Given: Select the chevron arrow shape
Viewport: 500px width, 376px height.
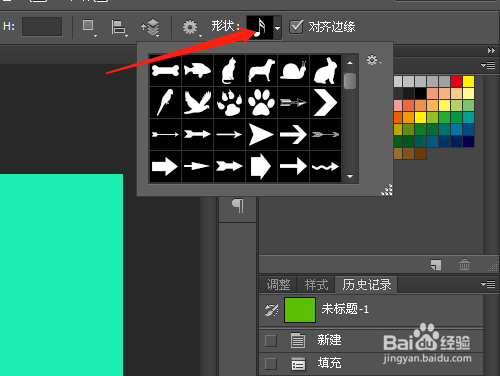Looking at the screenshot, I should click(x=325, y=103).
